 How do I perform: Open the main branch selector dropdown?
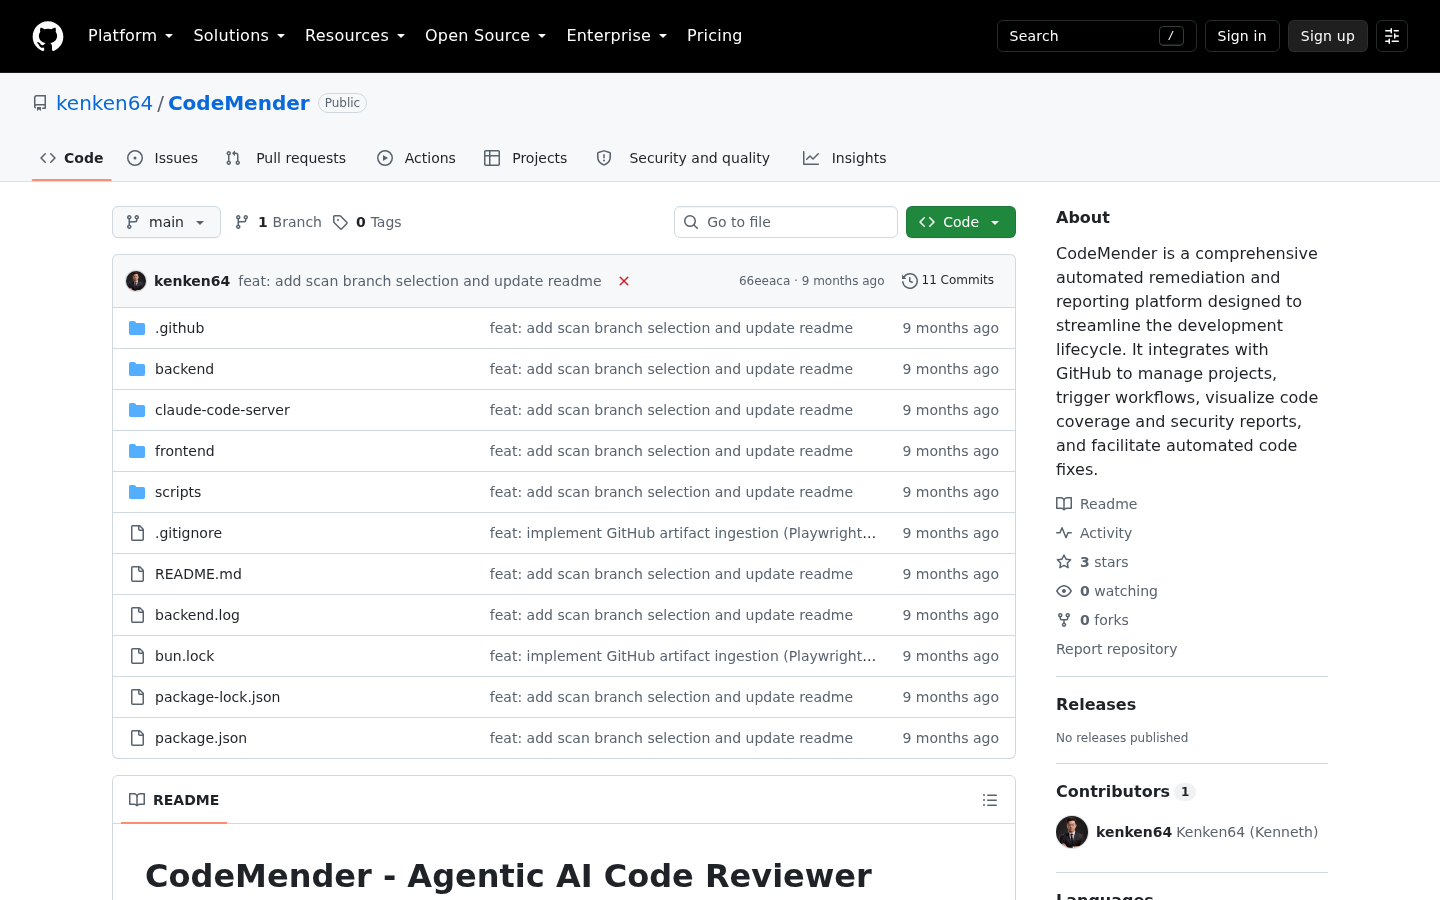point(166,222)
